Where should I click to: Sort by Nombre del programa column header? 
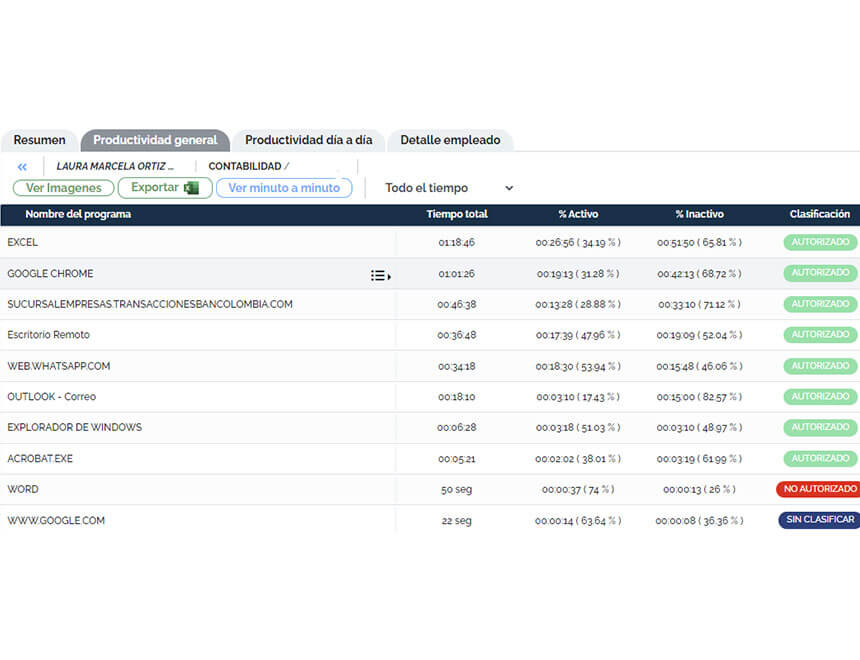coord(78,214)
